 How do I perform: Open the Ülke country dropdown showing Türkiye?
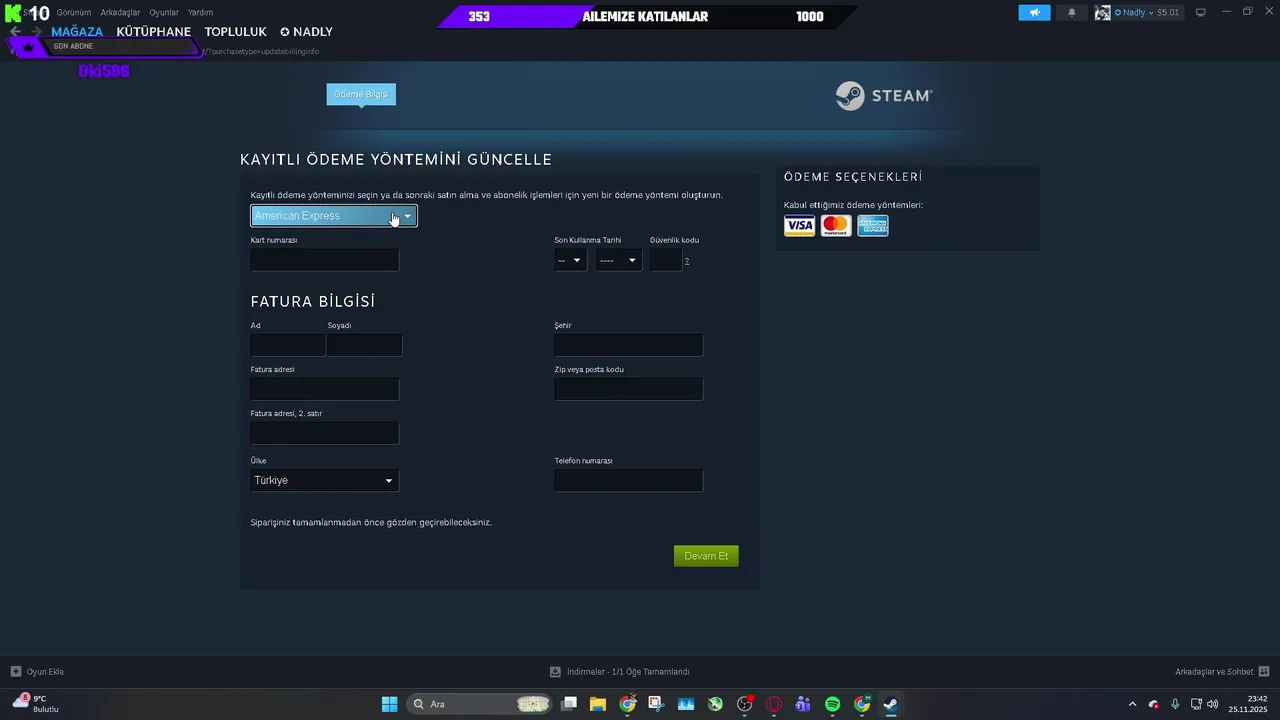[325, 481]
